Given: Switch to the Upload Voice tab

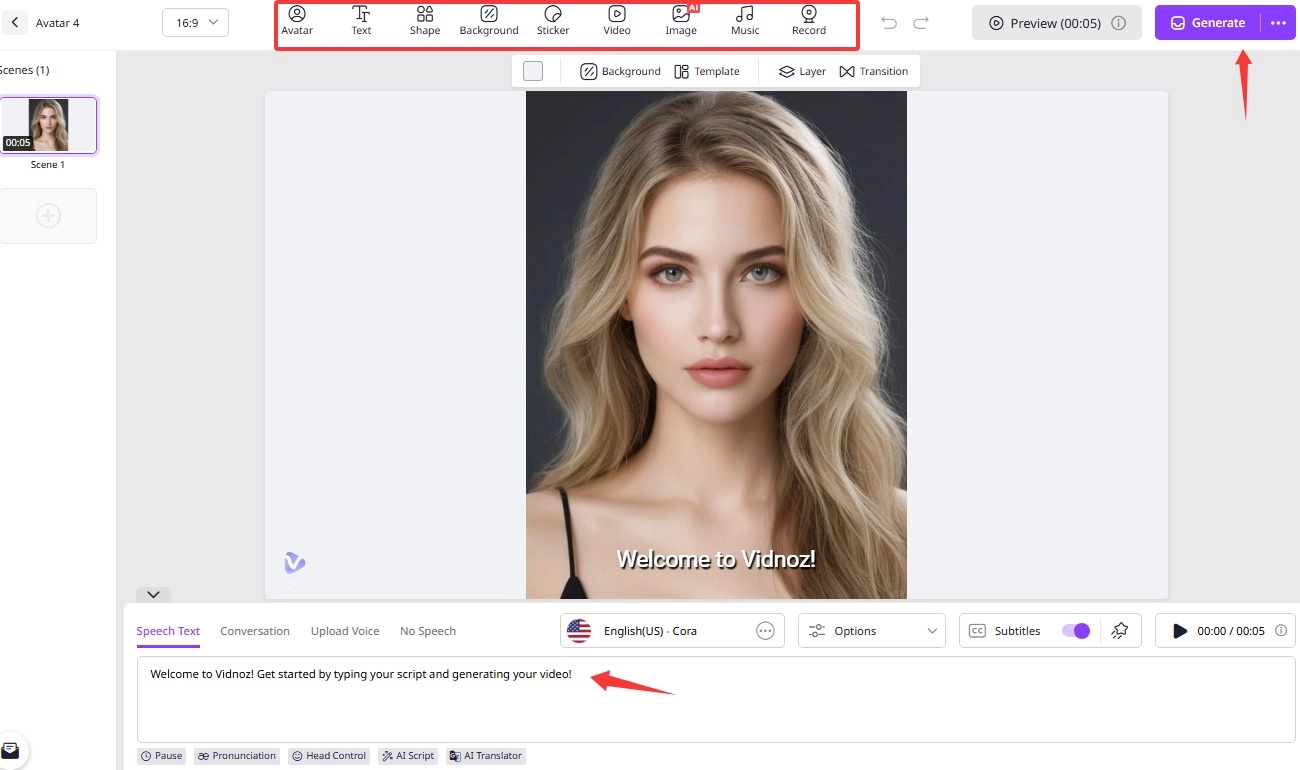Looking at the screenshot, I should [345, 631].
